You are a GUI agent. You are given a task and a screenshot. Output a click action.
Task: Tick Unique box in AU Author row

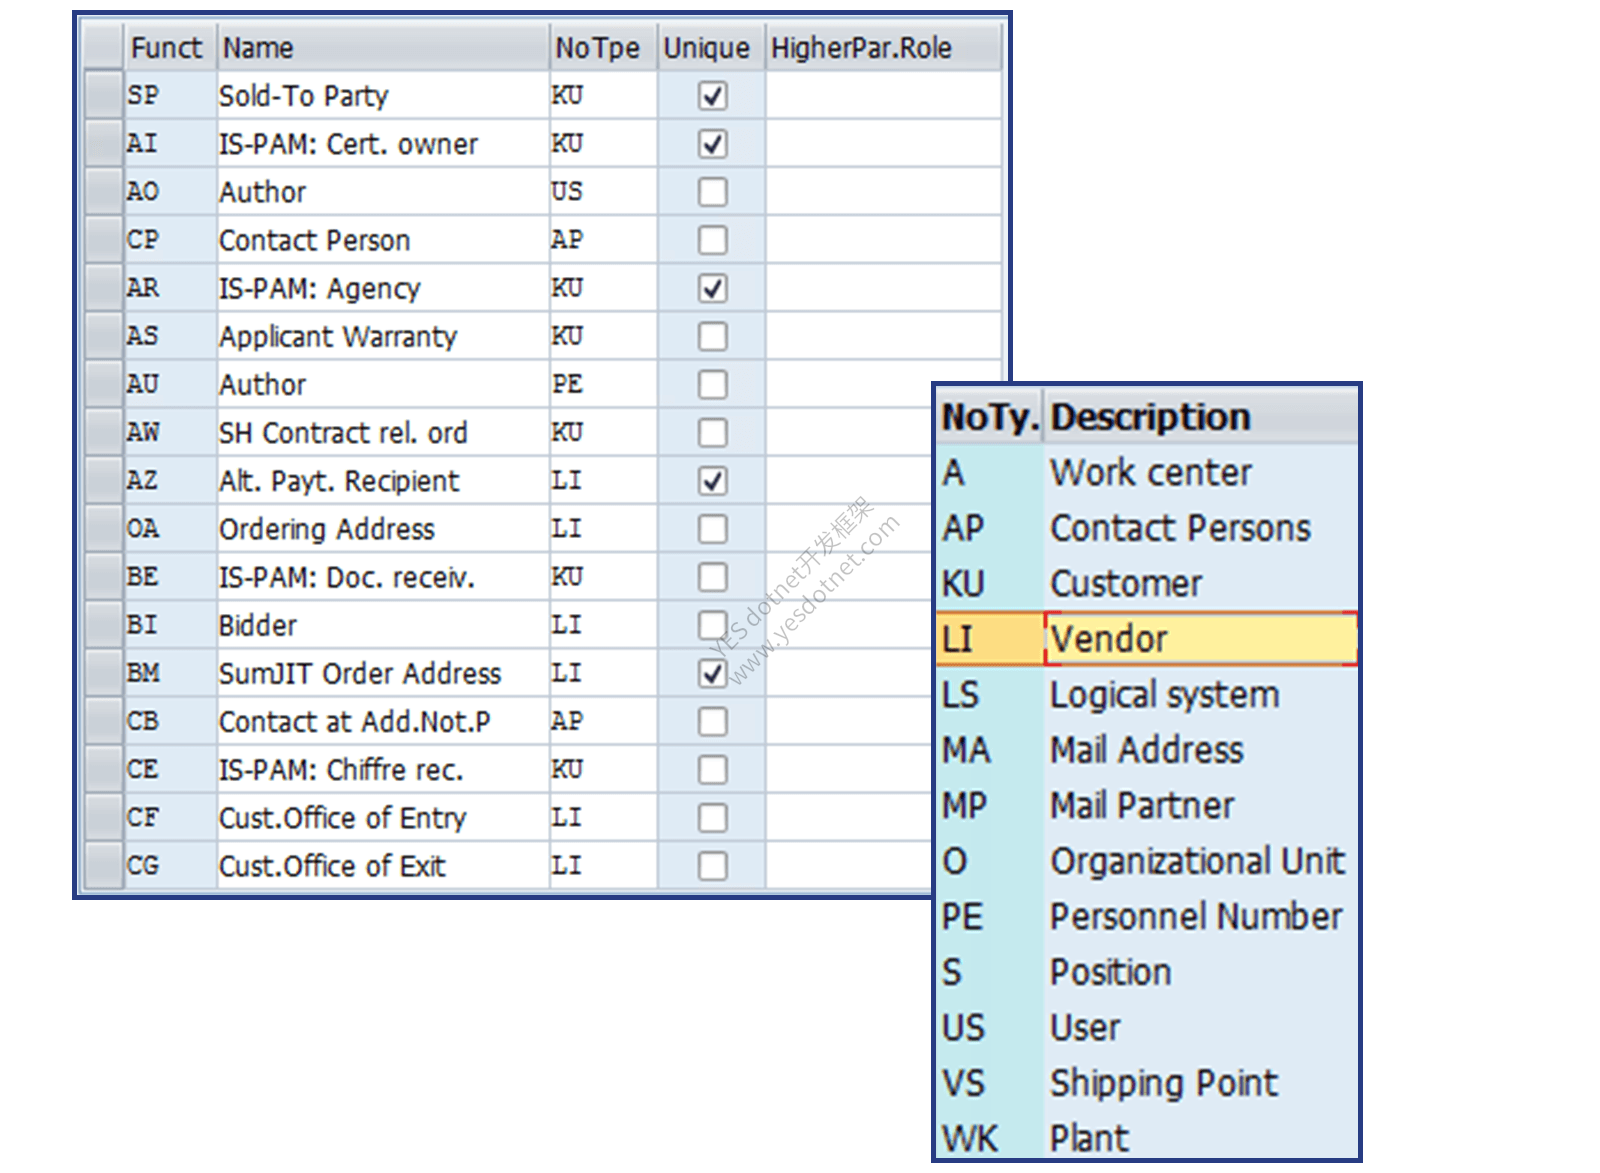[x=712, y=384]
